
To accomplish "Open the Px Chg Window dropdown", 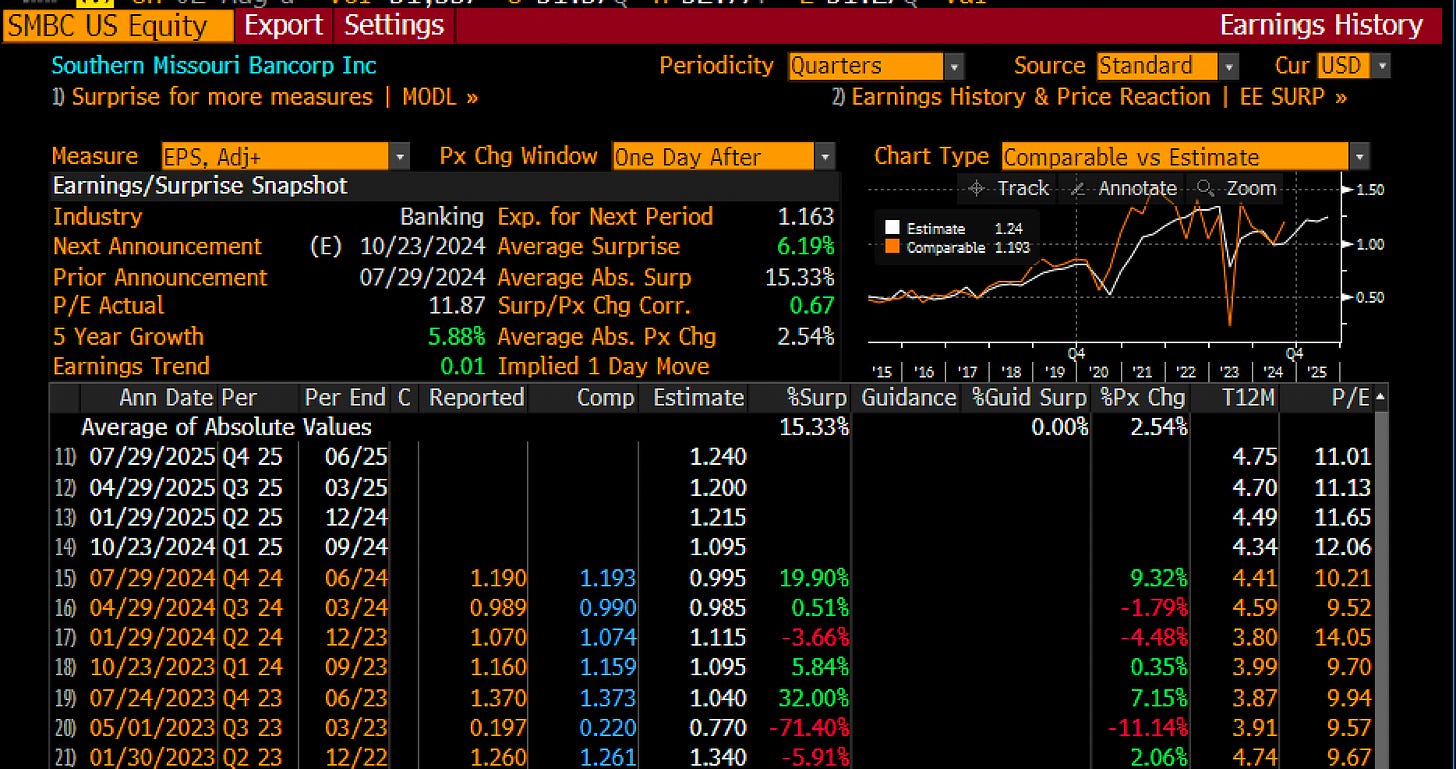I will (x=723, y=157).
